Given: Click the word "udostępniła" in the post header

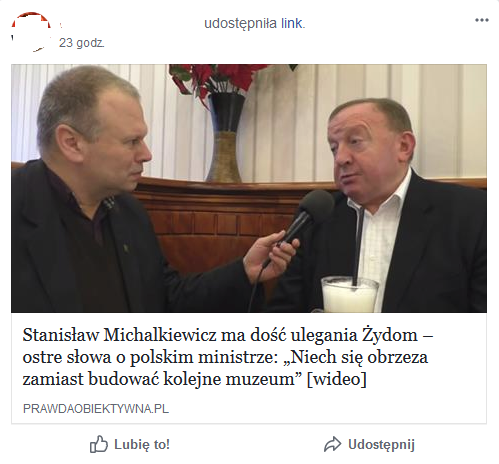Looking at the screenshot, I should coord(240,23).
